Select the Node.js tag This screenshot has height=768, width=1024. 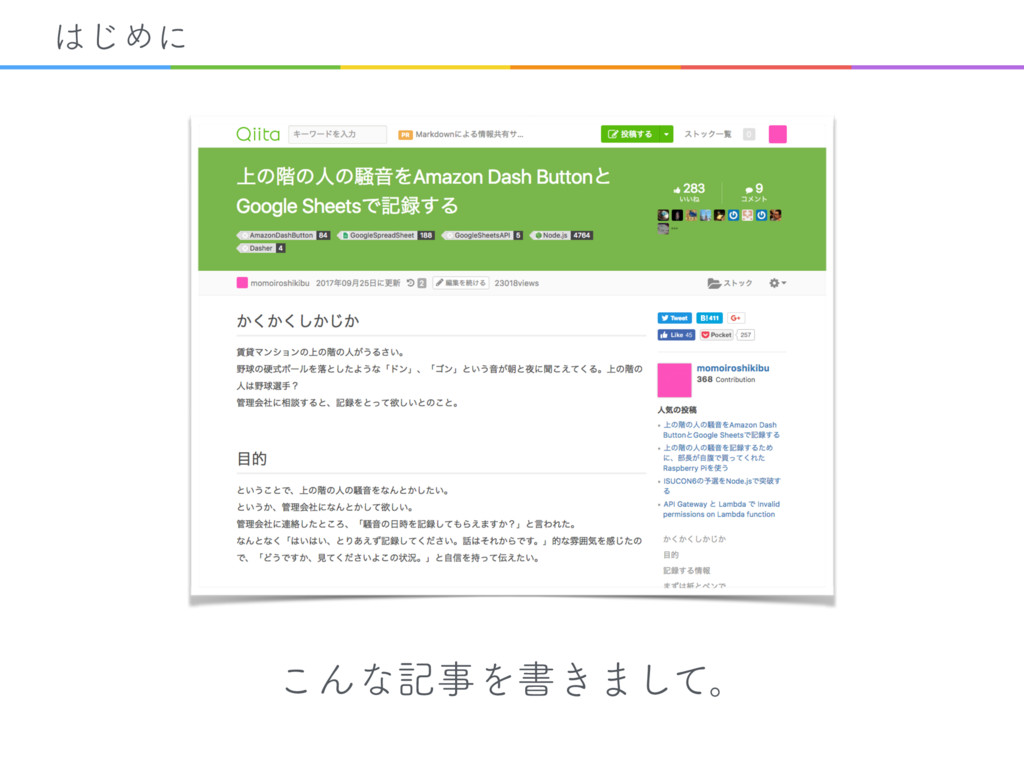[561, 235]
